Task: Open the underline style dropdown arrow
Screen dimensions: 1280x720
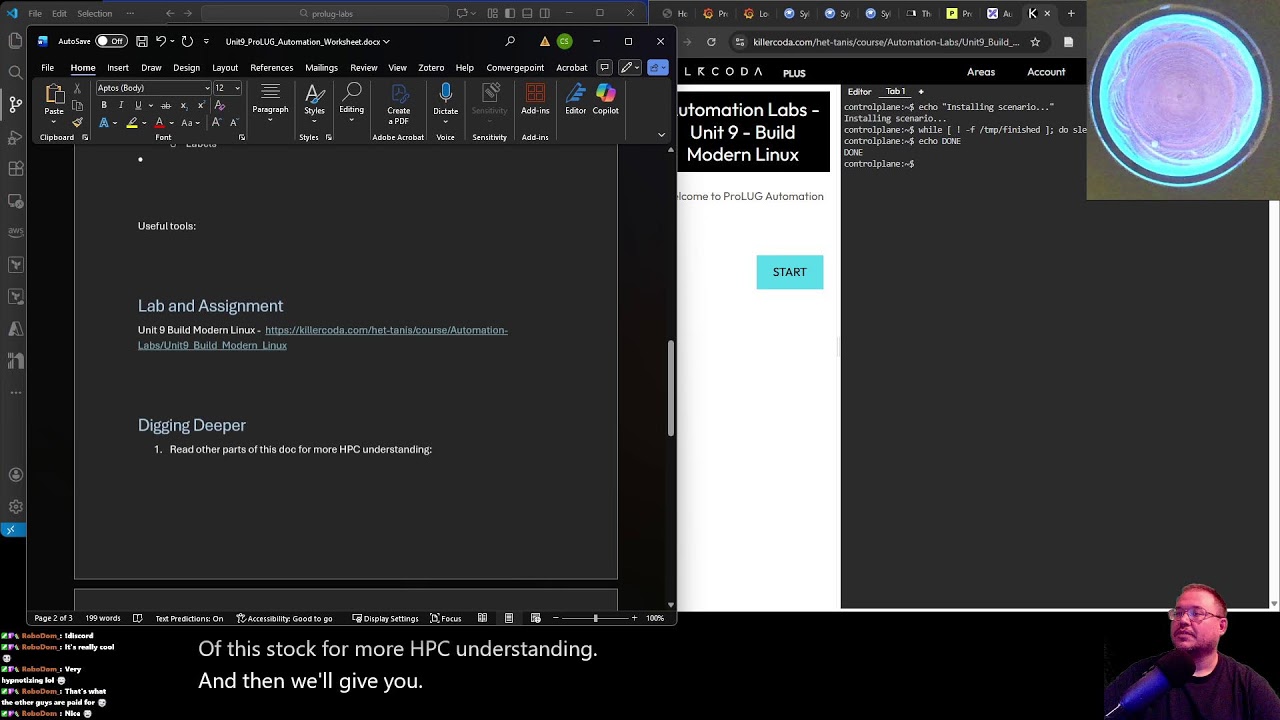Action: [x=150, y=105]
